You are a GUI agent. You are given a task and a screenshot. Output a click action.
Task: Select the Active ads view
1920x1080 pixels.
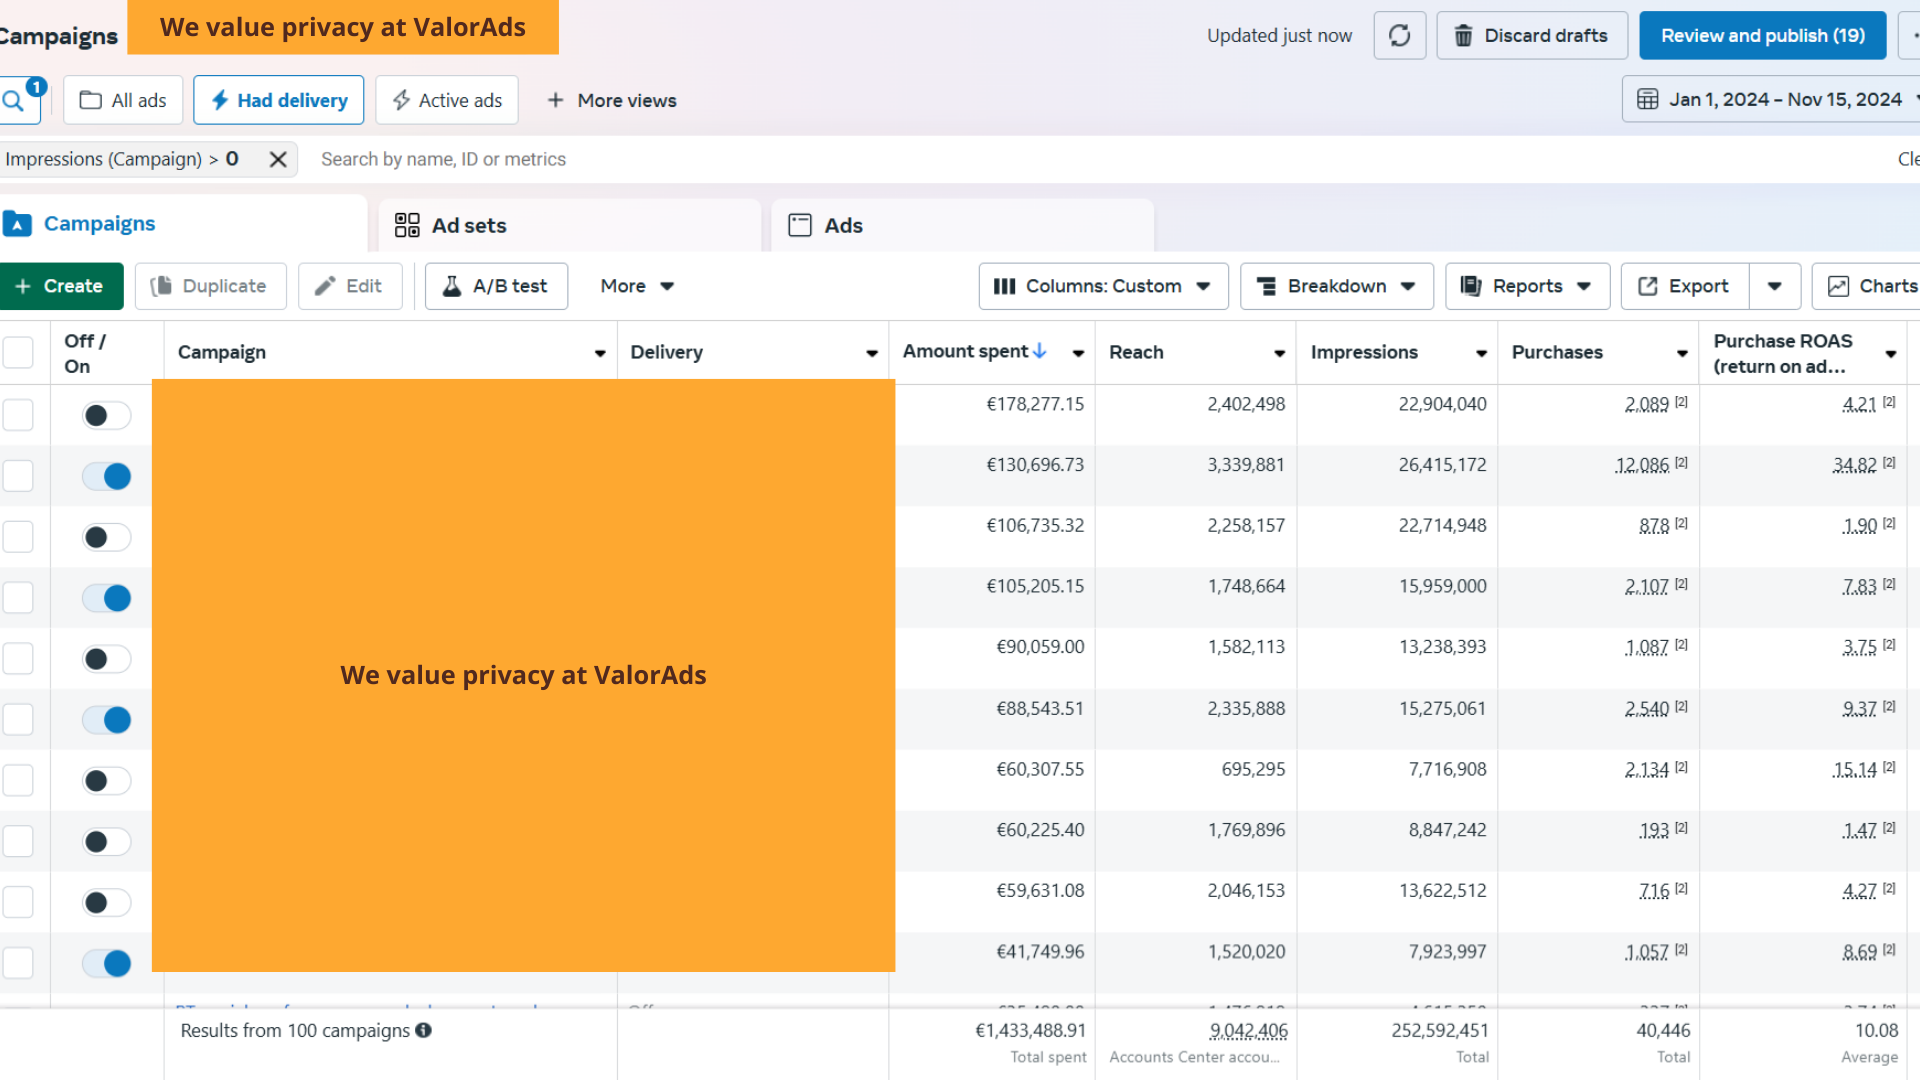[447, 100]
